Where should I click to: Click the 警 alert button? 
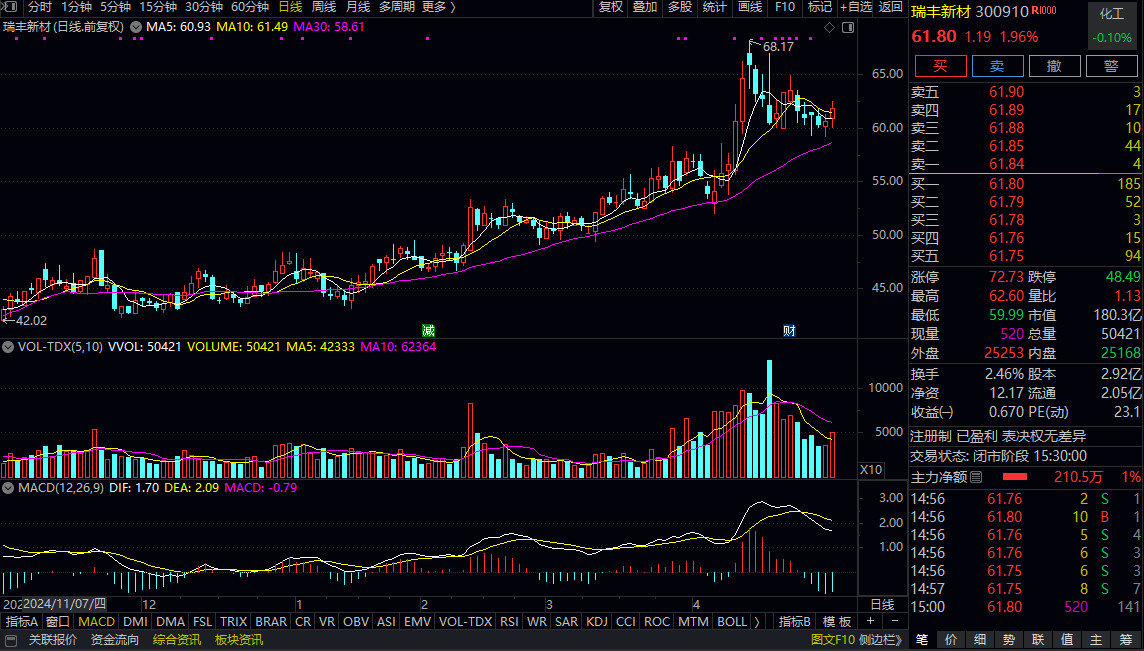pos(1111,66)
